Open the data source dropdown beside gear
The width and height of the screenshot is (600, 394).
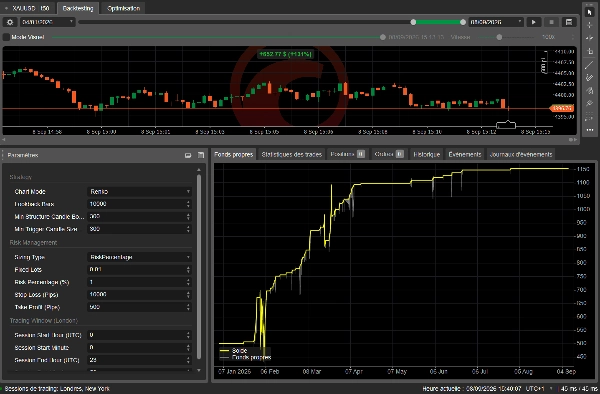click(x=47, y=22)
